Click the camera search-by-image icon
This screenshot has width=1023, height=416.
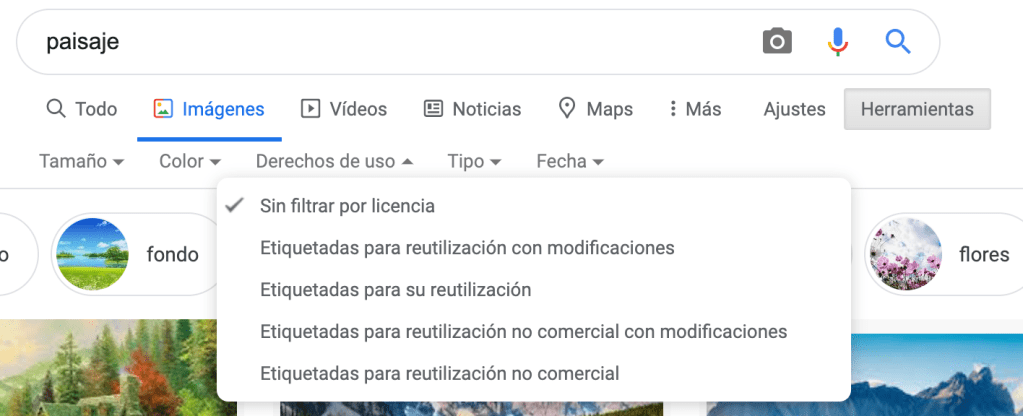coord(777,41)
